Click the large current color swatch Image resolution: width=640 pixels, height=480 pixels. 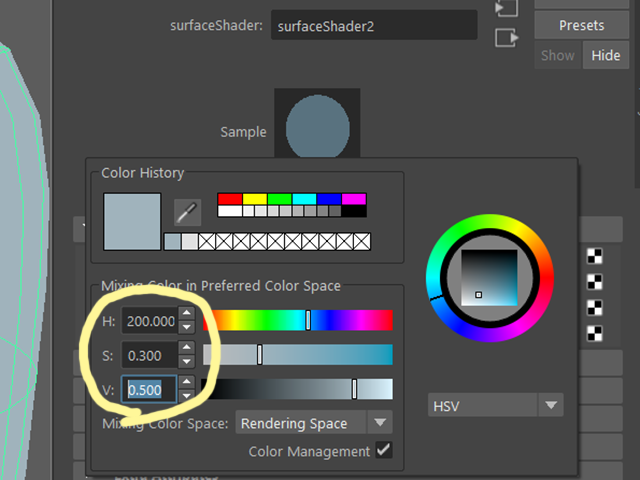point(132,222)
